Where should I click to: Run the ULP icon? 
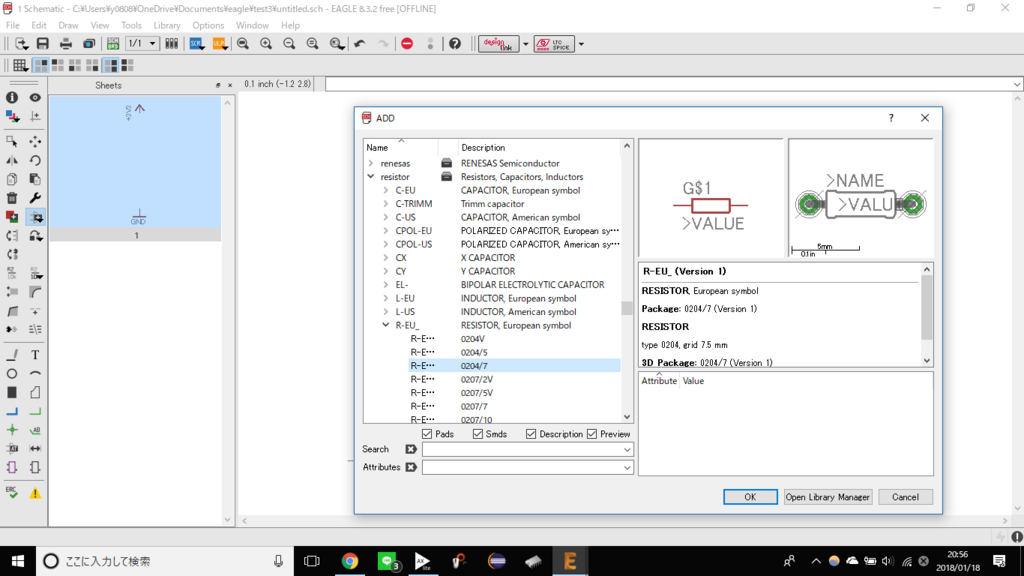click(x=219, y=44)
